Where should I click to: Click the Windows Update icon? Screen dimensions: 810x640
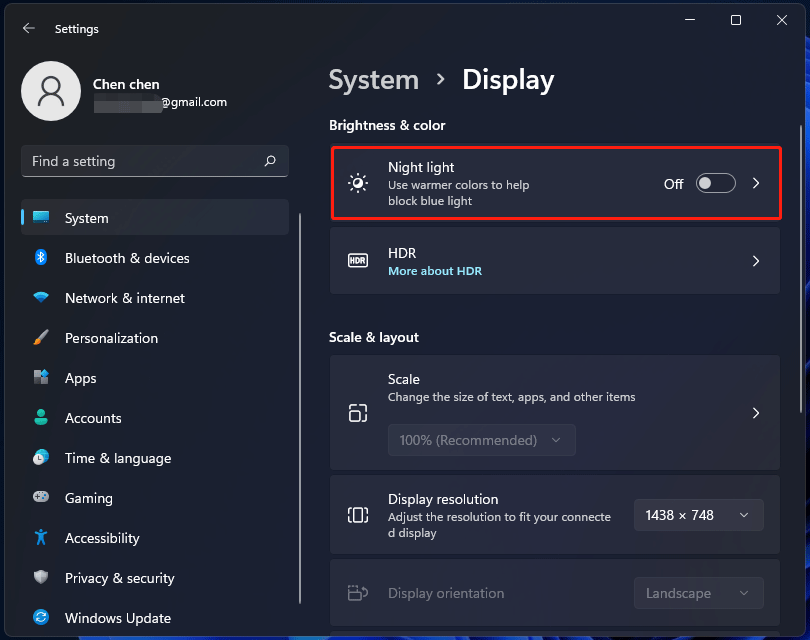(x=40, y=618)
